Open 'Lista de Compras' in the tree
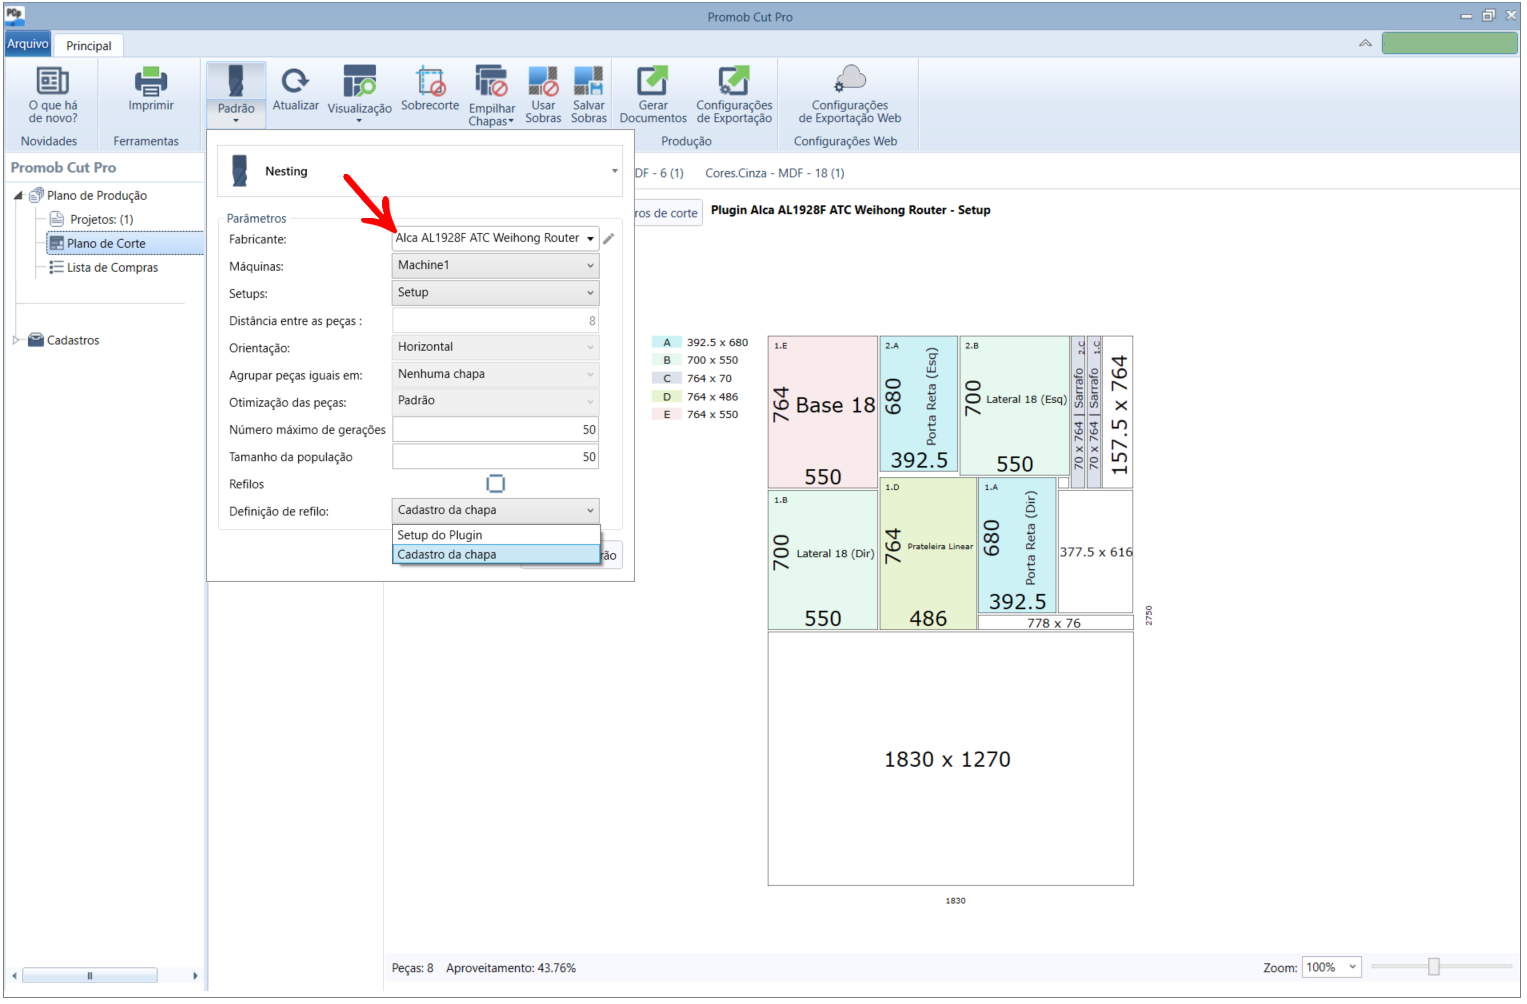The height and width of the screenshot is (1004, 1527). (112, 268)
